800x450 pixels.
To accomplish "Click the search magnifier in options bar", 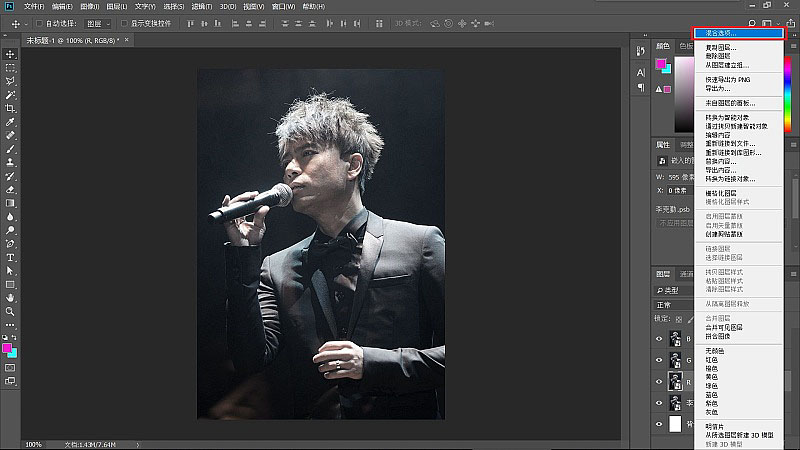I will coord(752,23).
